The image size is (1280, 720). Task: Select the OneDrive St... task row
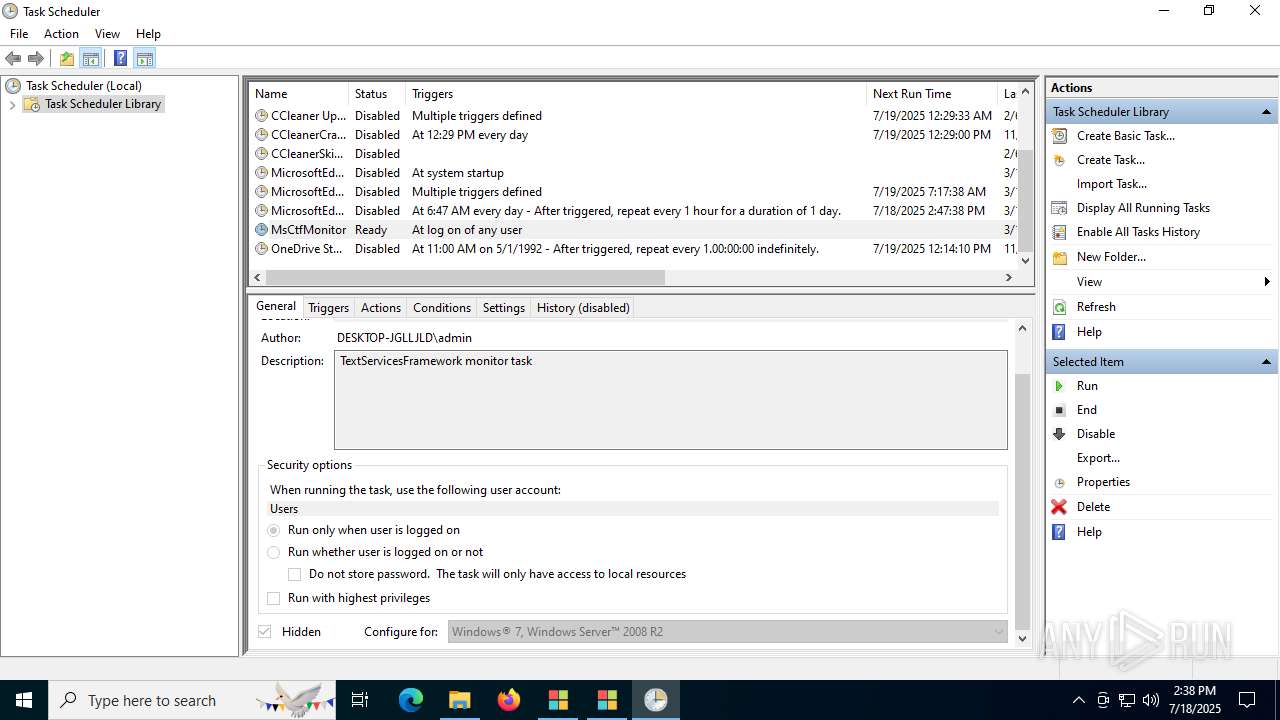tap(632, 249)
